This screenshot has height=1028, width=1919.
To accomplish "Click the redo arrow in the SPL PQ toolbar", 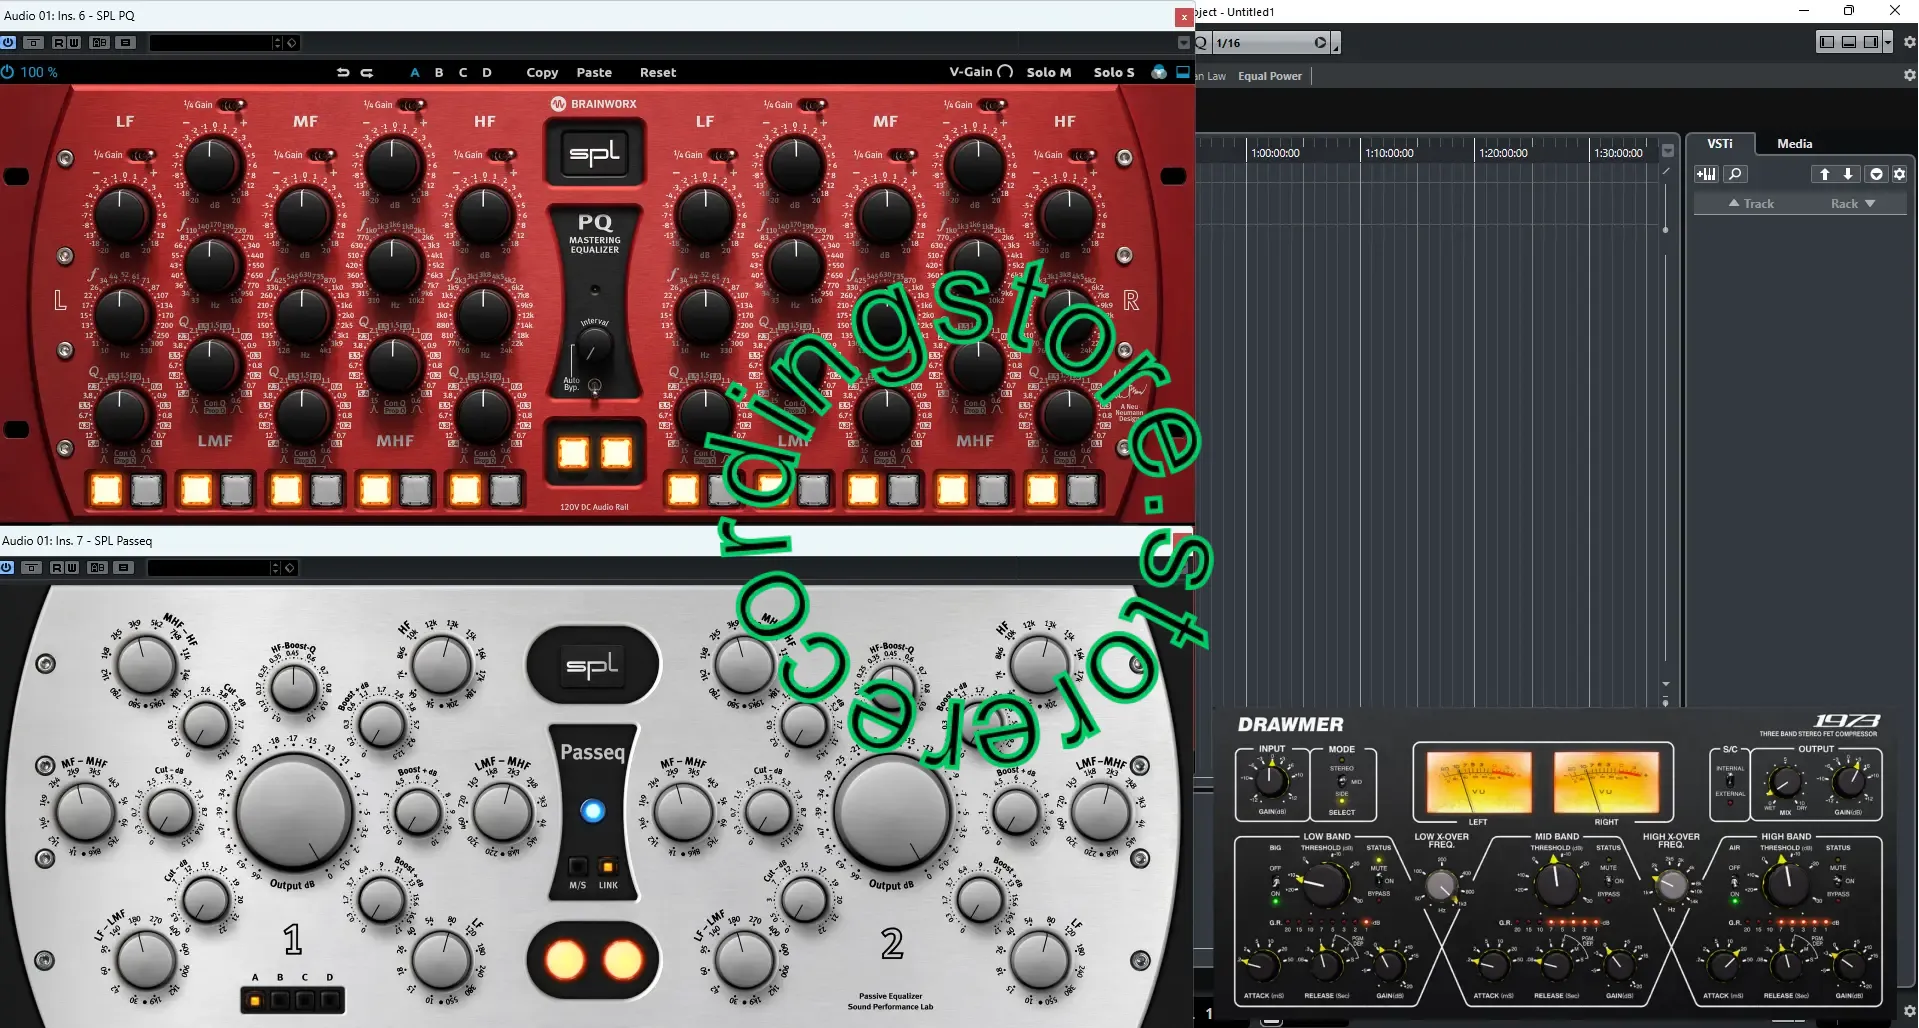I will (x=367, y=72).
